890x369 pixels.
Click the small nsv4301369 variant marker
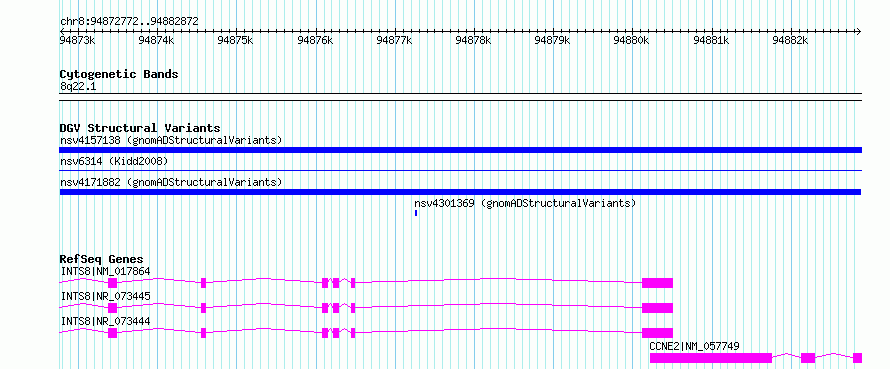pos(416,213)
